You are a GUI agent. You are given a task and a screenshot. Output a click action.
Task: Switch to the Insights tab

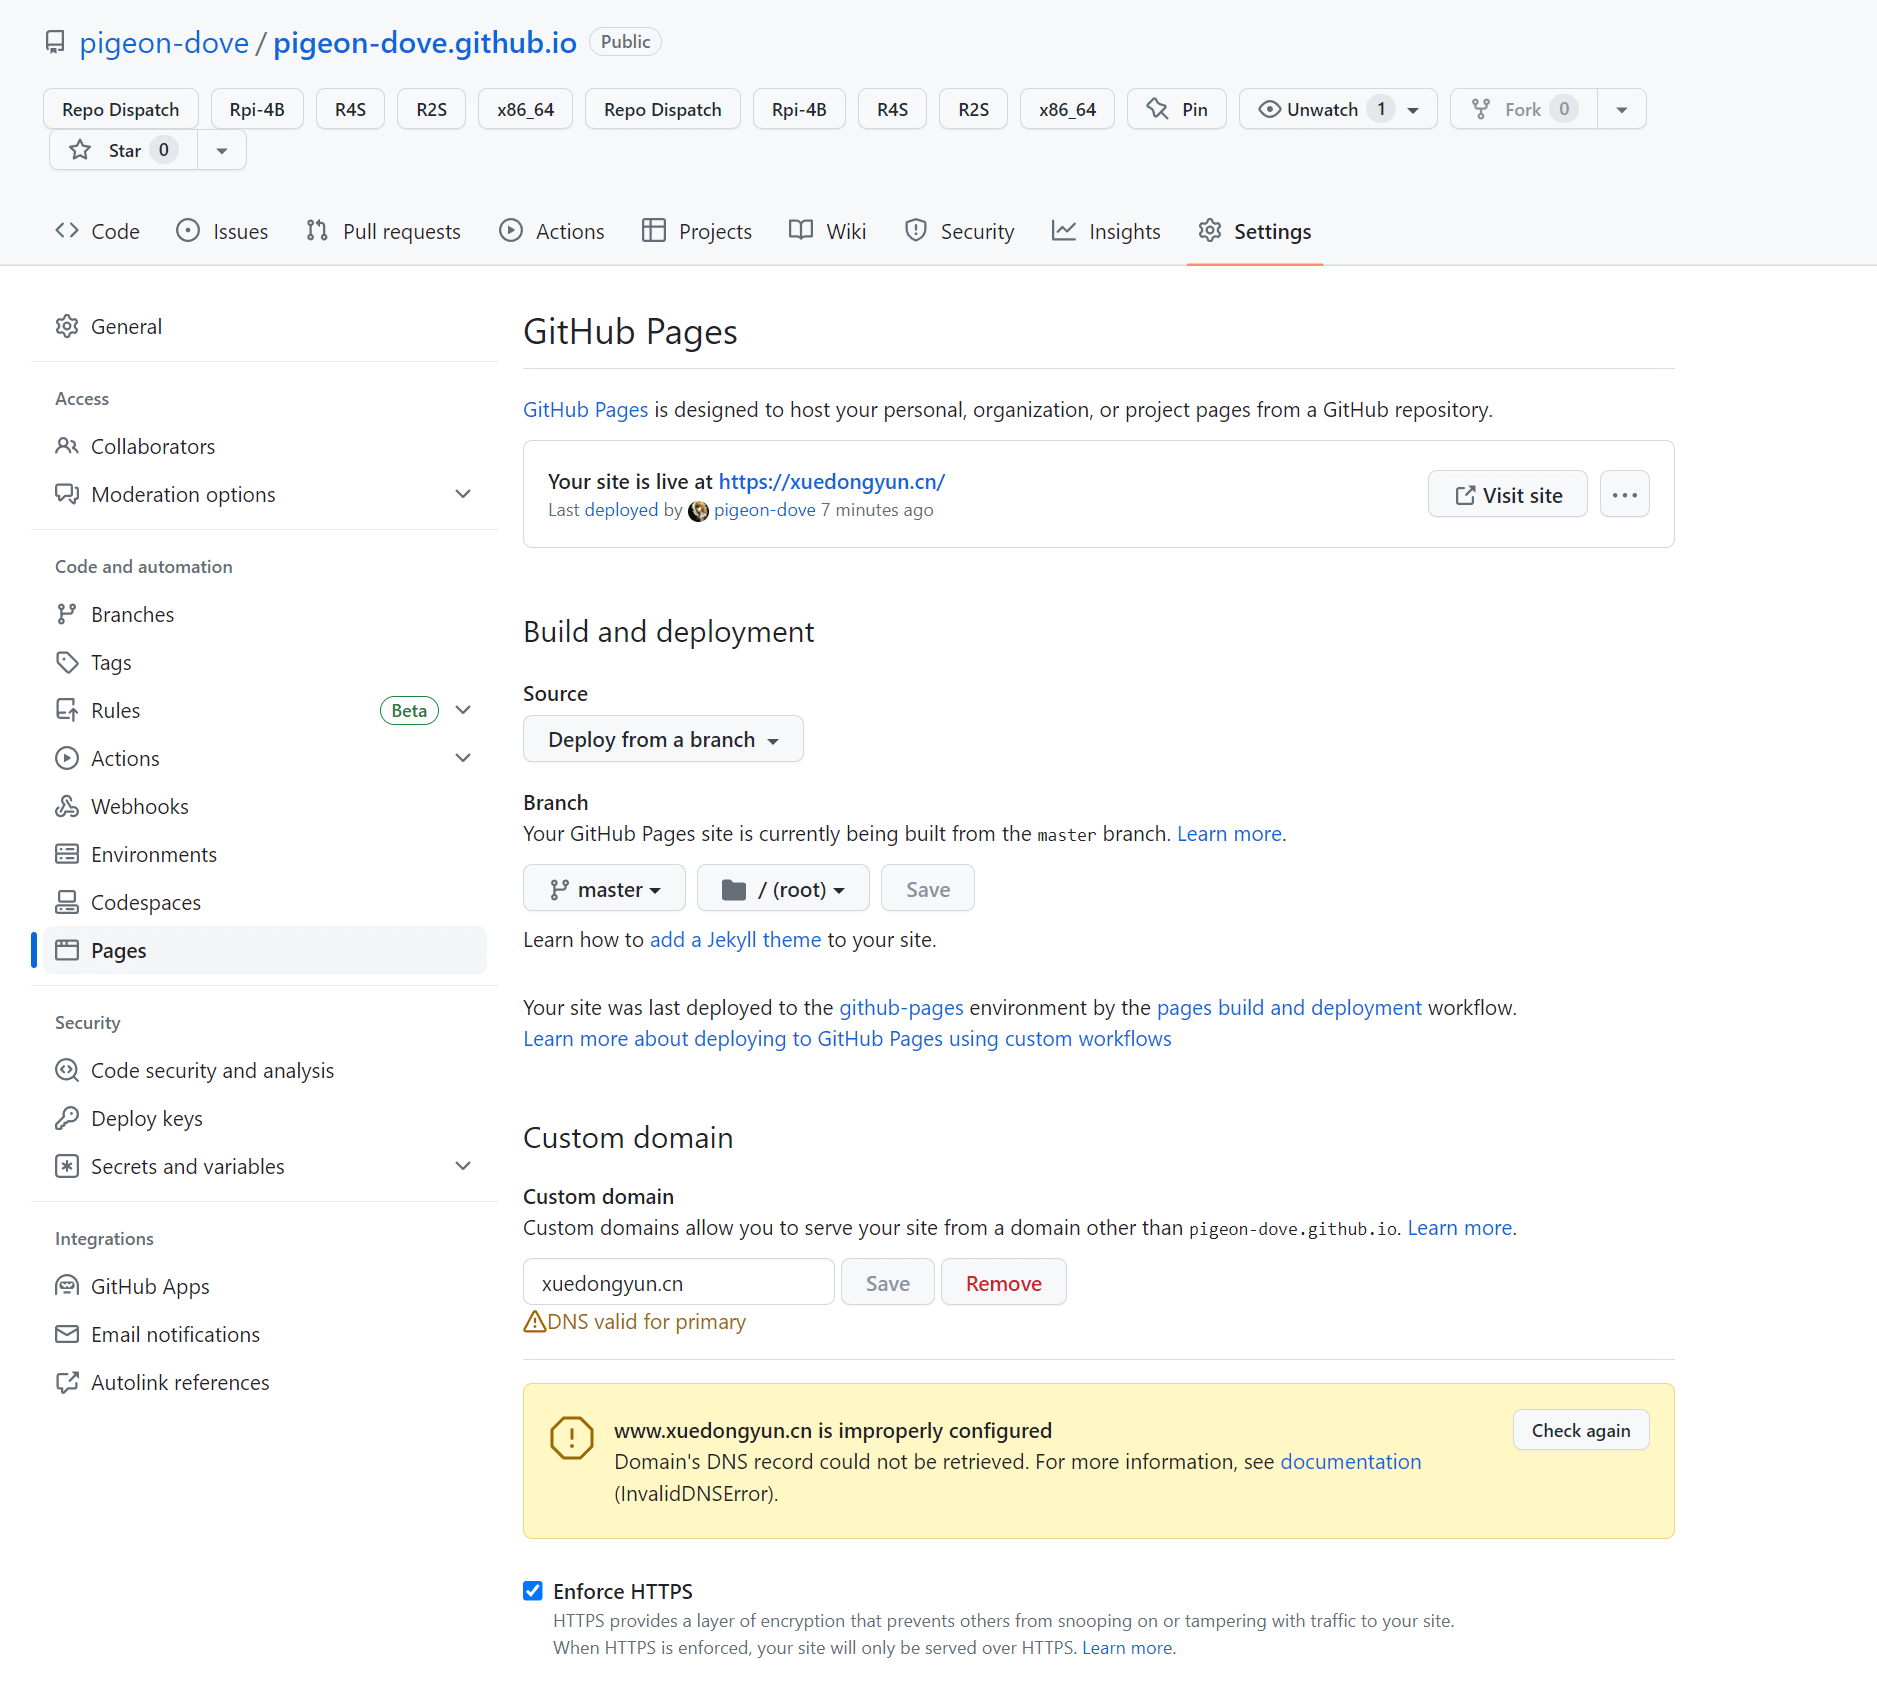(1106, 231)
